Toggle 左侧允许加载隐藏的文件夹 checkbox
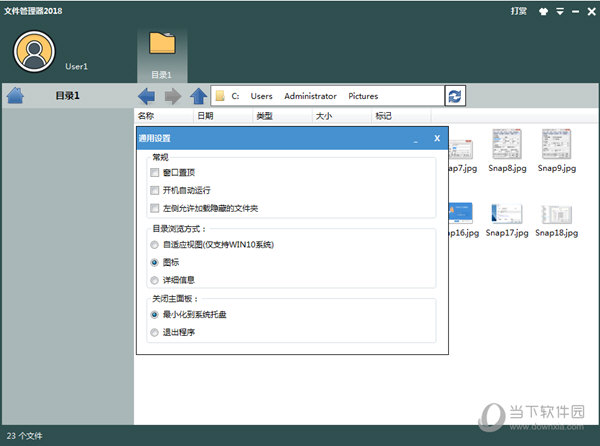This screenshot has height=446, width=600. 155,208
